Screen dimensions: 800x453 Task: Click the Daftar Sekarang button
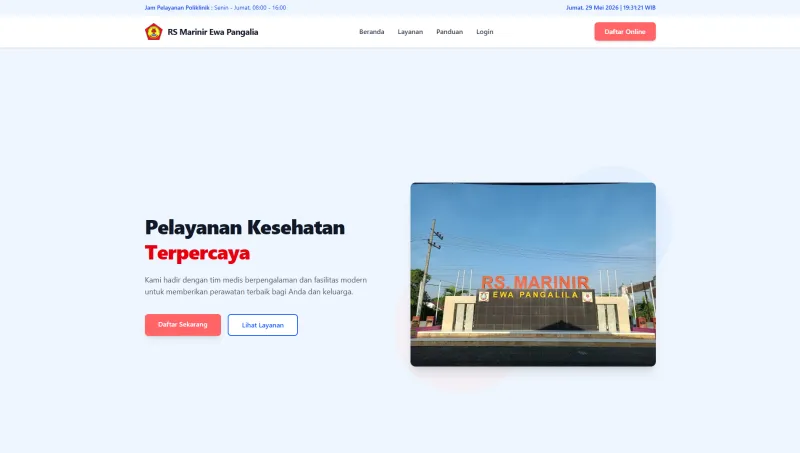(x=183, y=325)
